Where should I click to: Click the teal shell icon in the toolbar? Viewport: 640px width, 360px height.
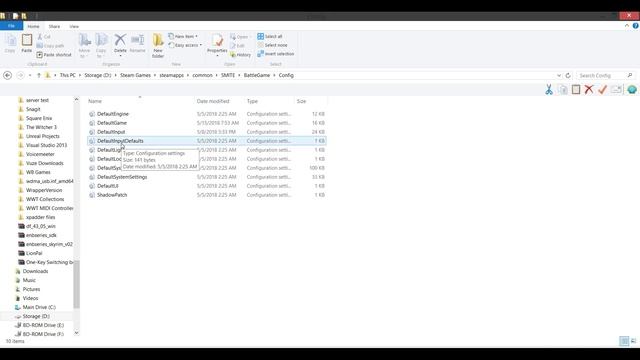(x=632, y=89)
